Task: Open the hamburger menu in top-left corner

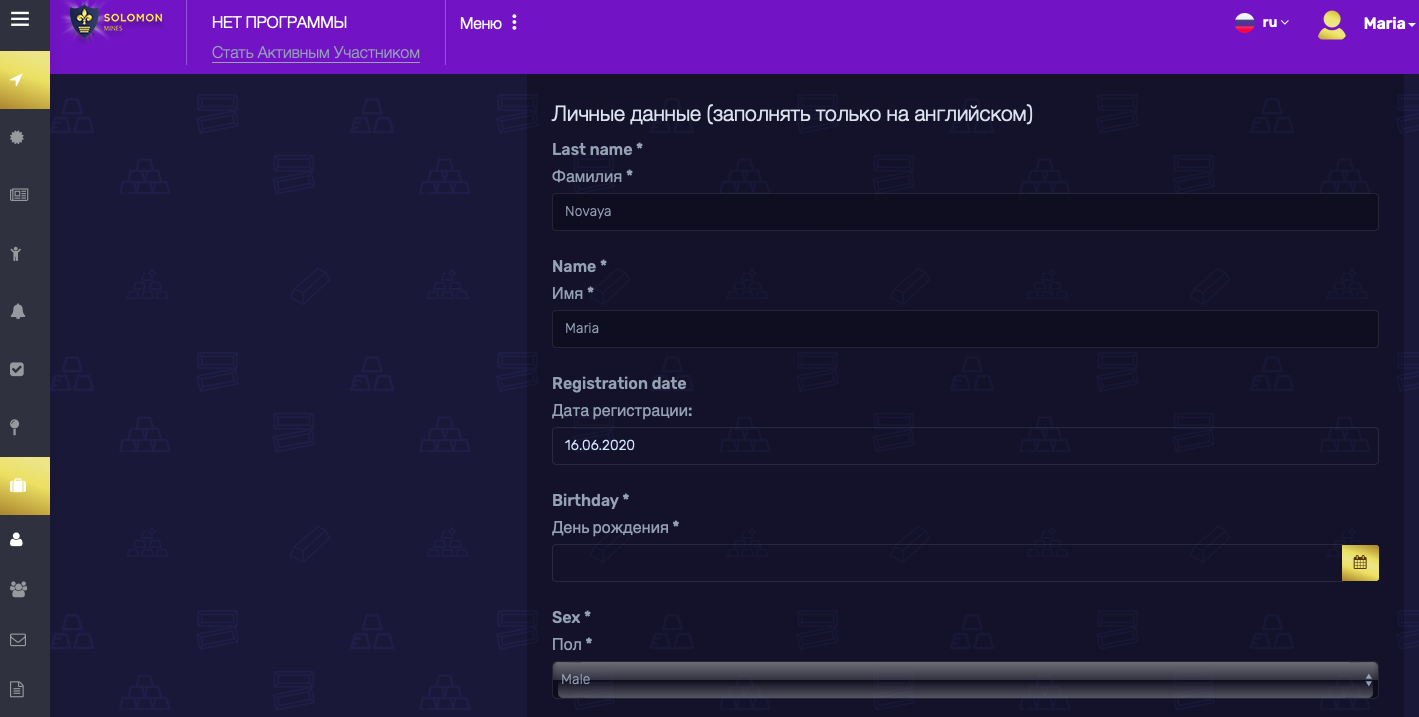Action: 19,19
